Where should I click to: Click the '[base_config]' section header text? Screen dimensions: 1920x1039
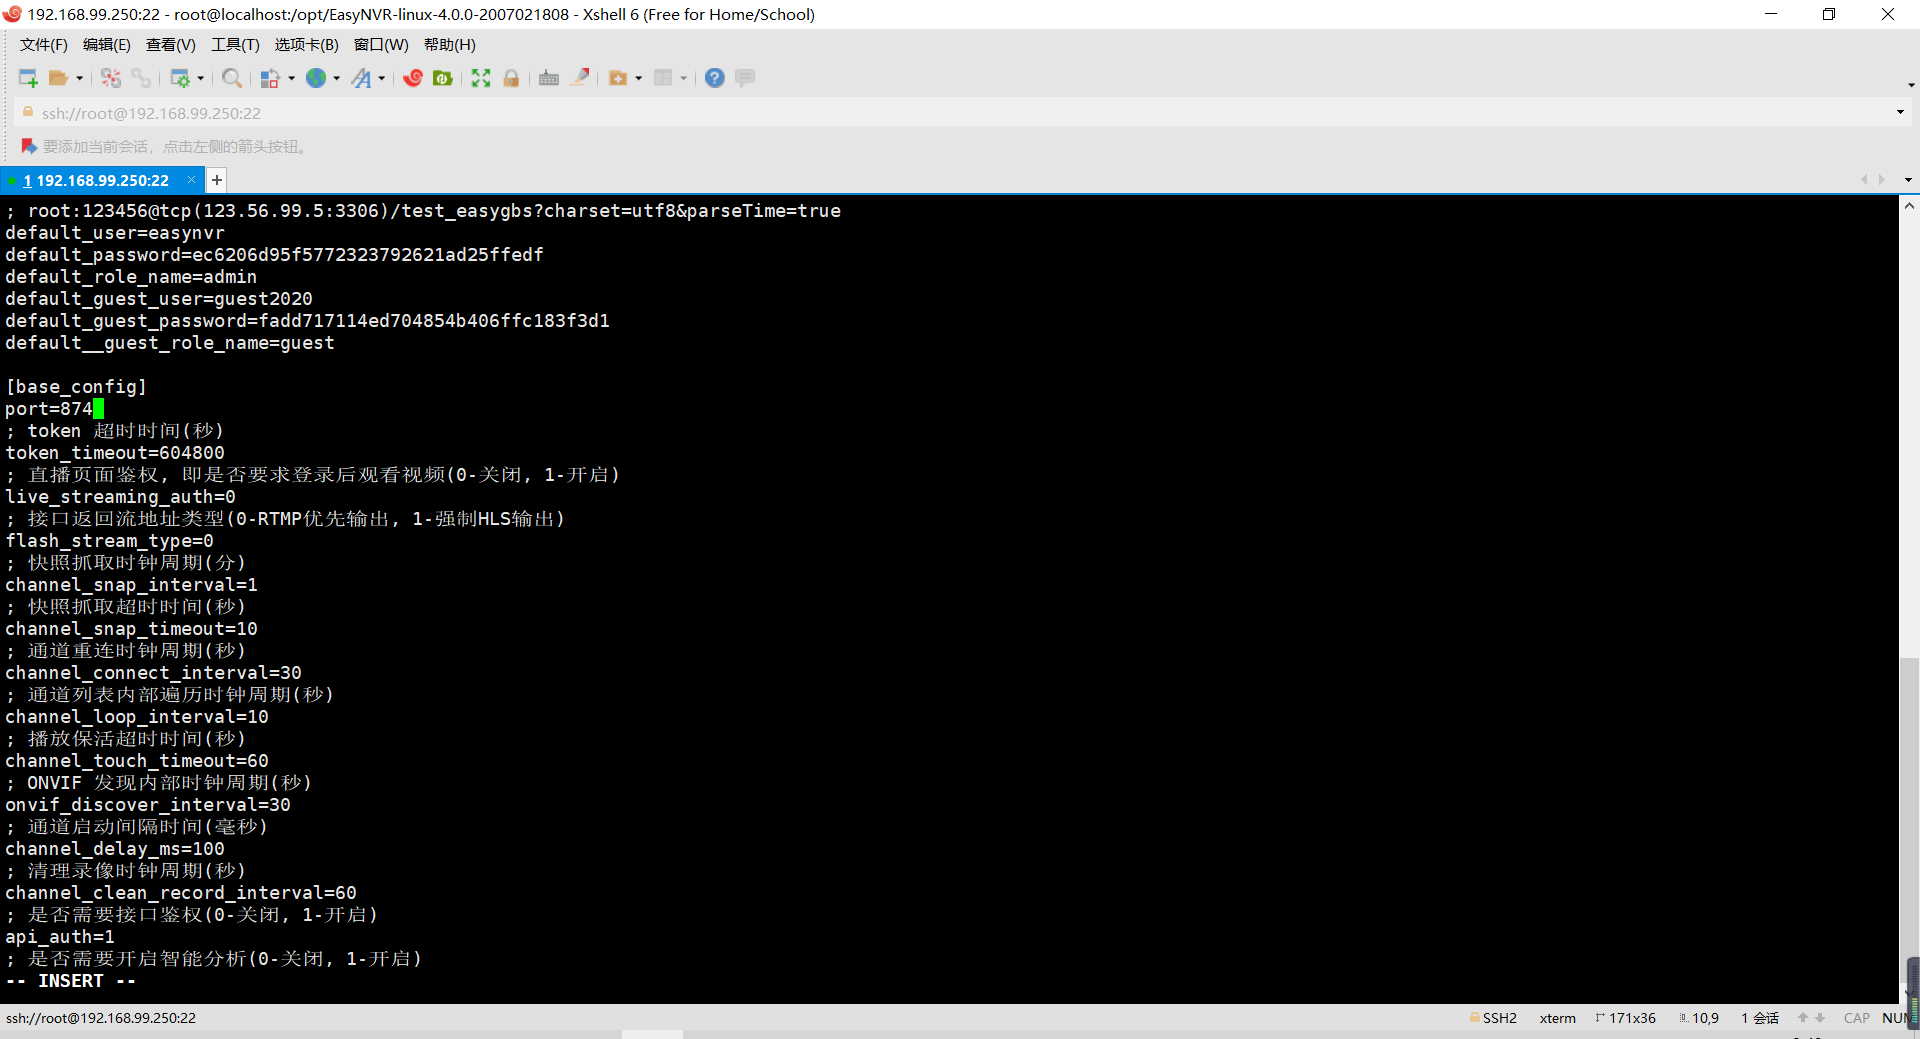coord(76,387)
